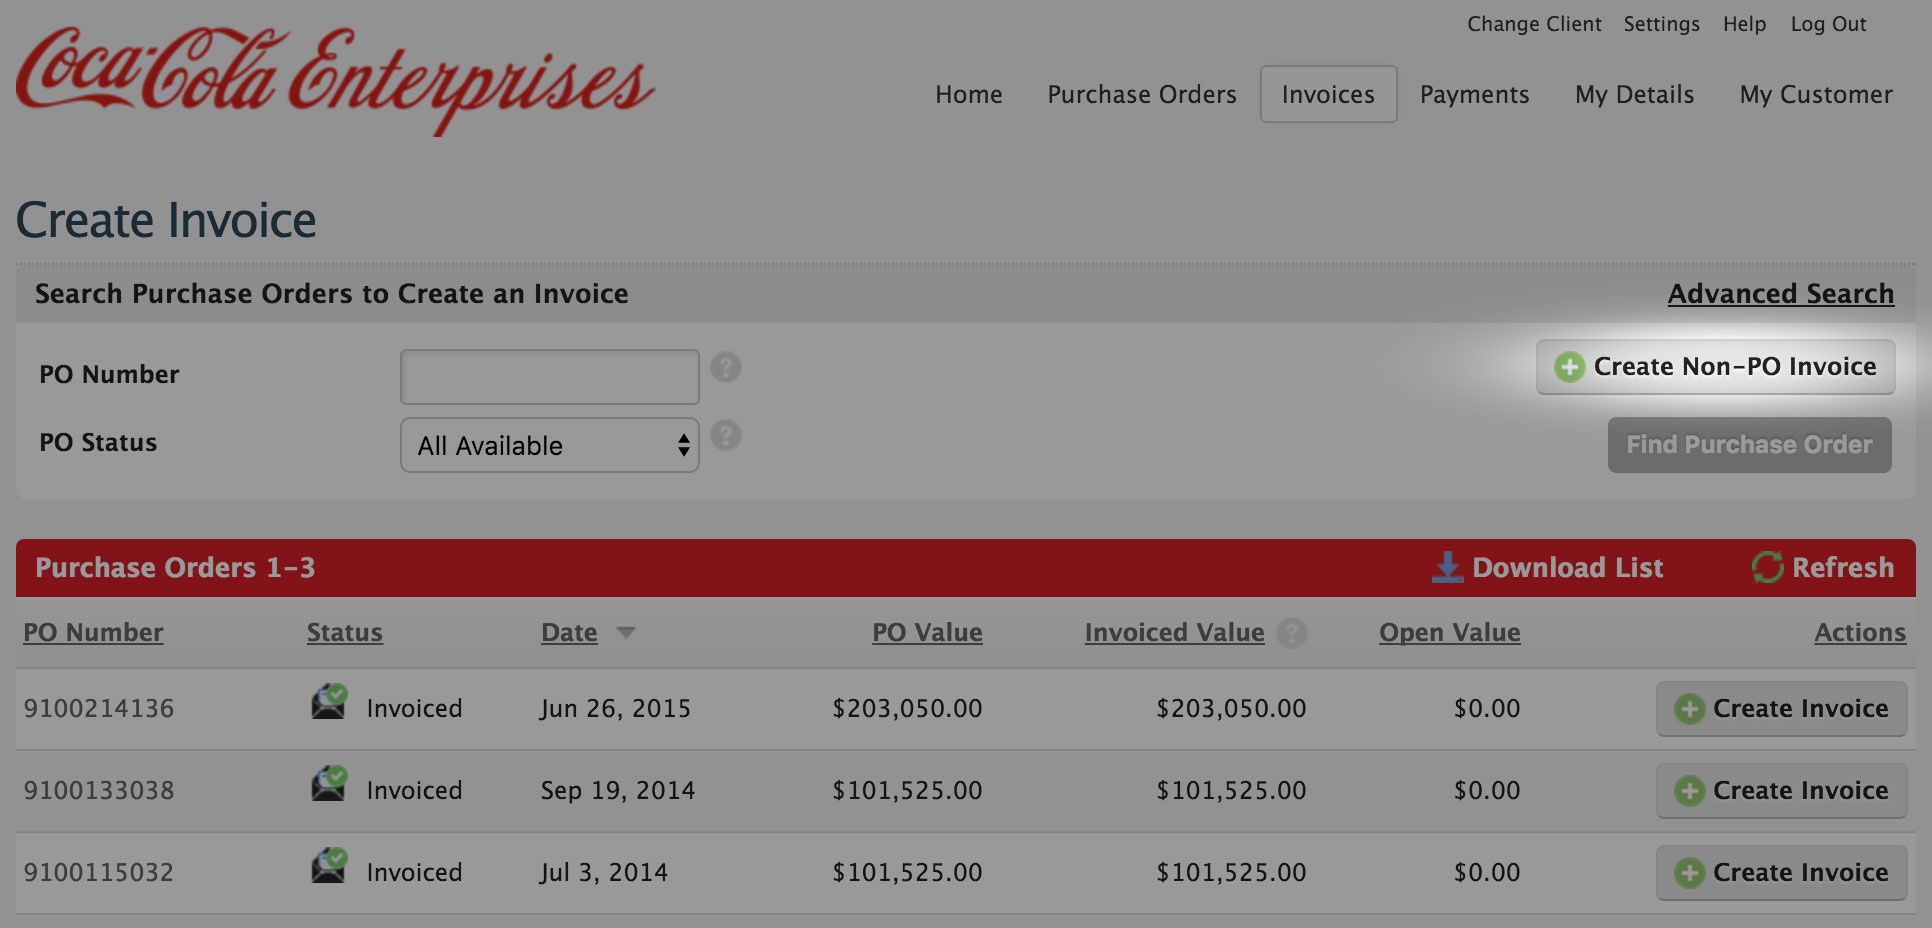
Task: Click Create Non-PO Invoice button
Action: (x=1716, y=367)
